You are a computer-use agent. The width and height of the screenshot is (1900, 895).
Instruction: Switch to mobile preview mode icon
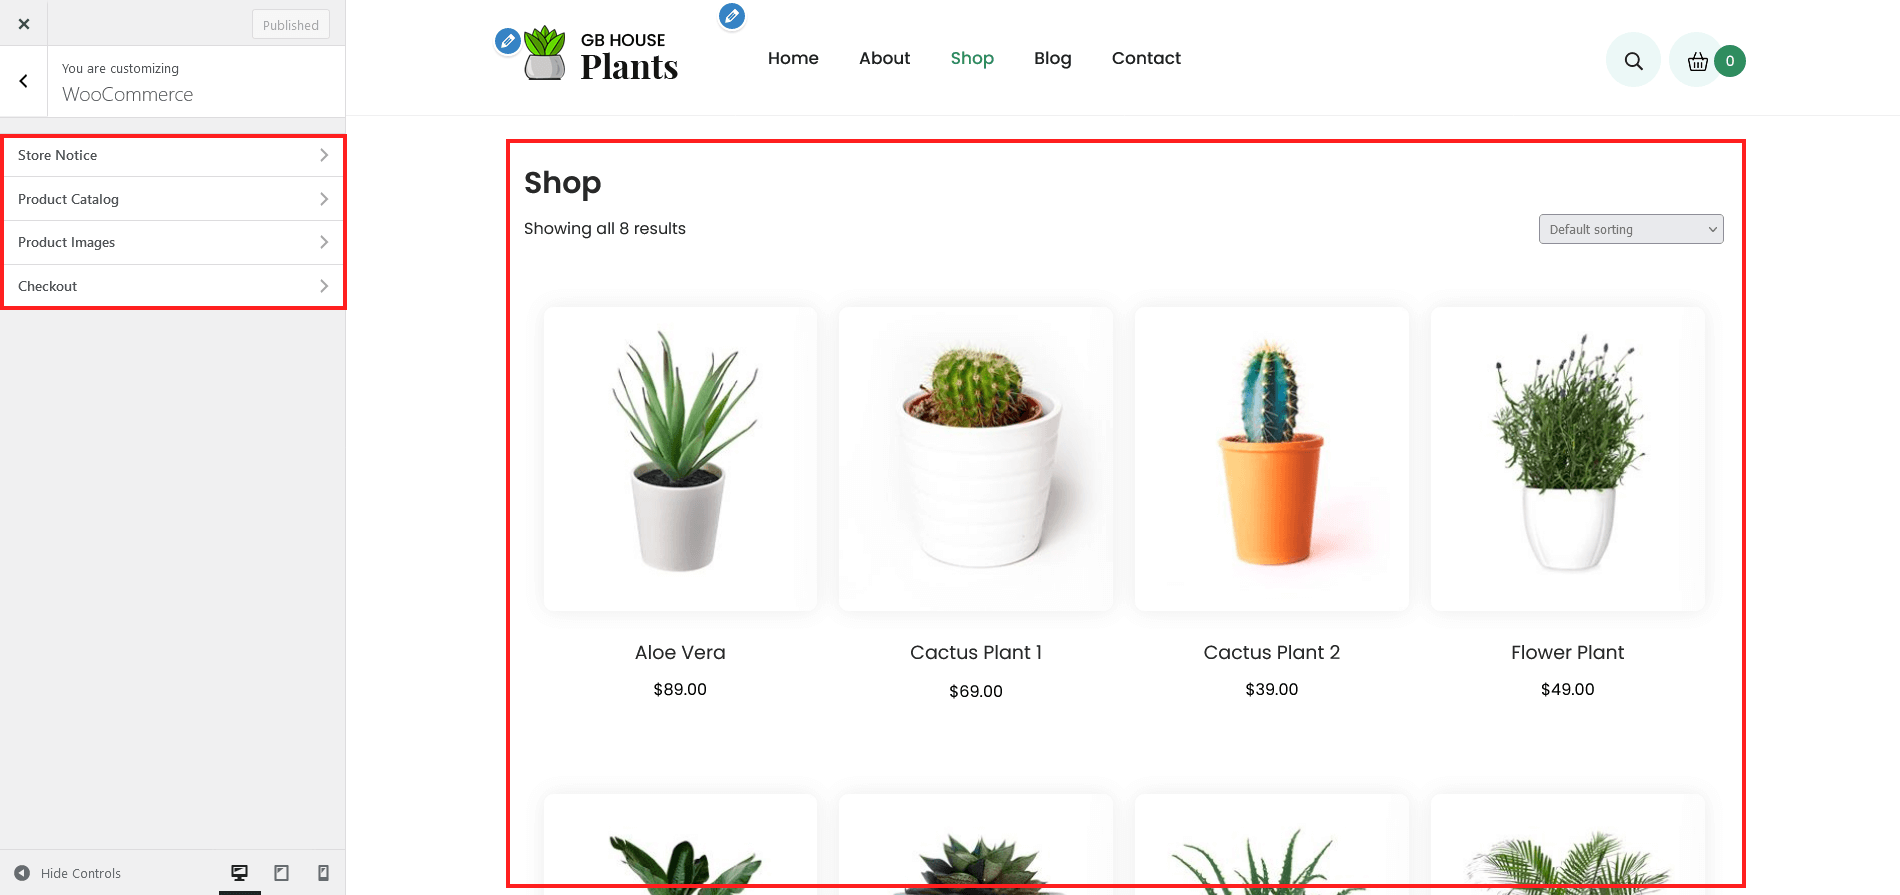tap(323, 873)
